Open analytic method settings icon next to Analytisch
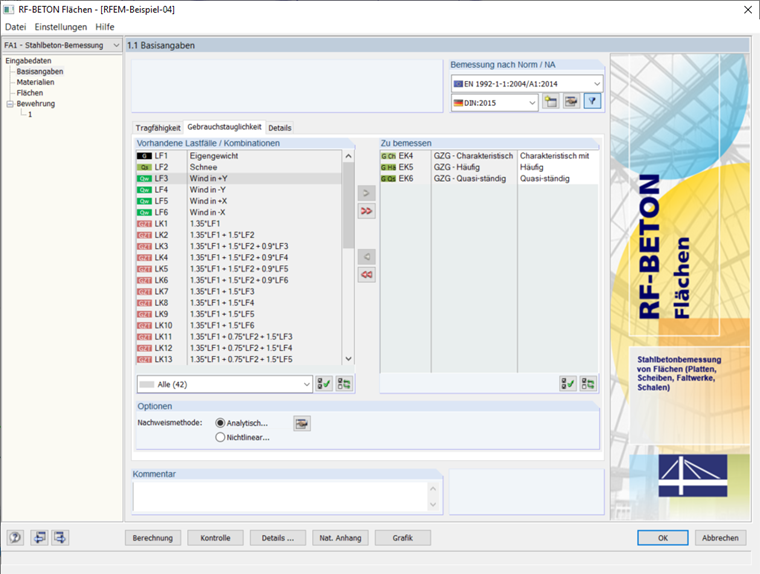Viewport: 760px width, 574px height. [x=302, y=423]
